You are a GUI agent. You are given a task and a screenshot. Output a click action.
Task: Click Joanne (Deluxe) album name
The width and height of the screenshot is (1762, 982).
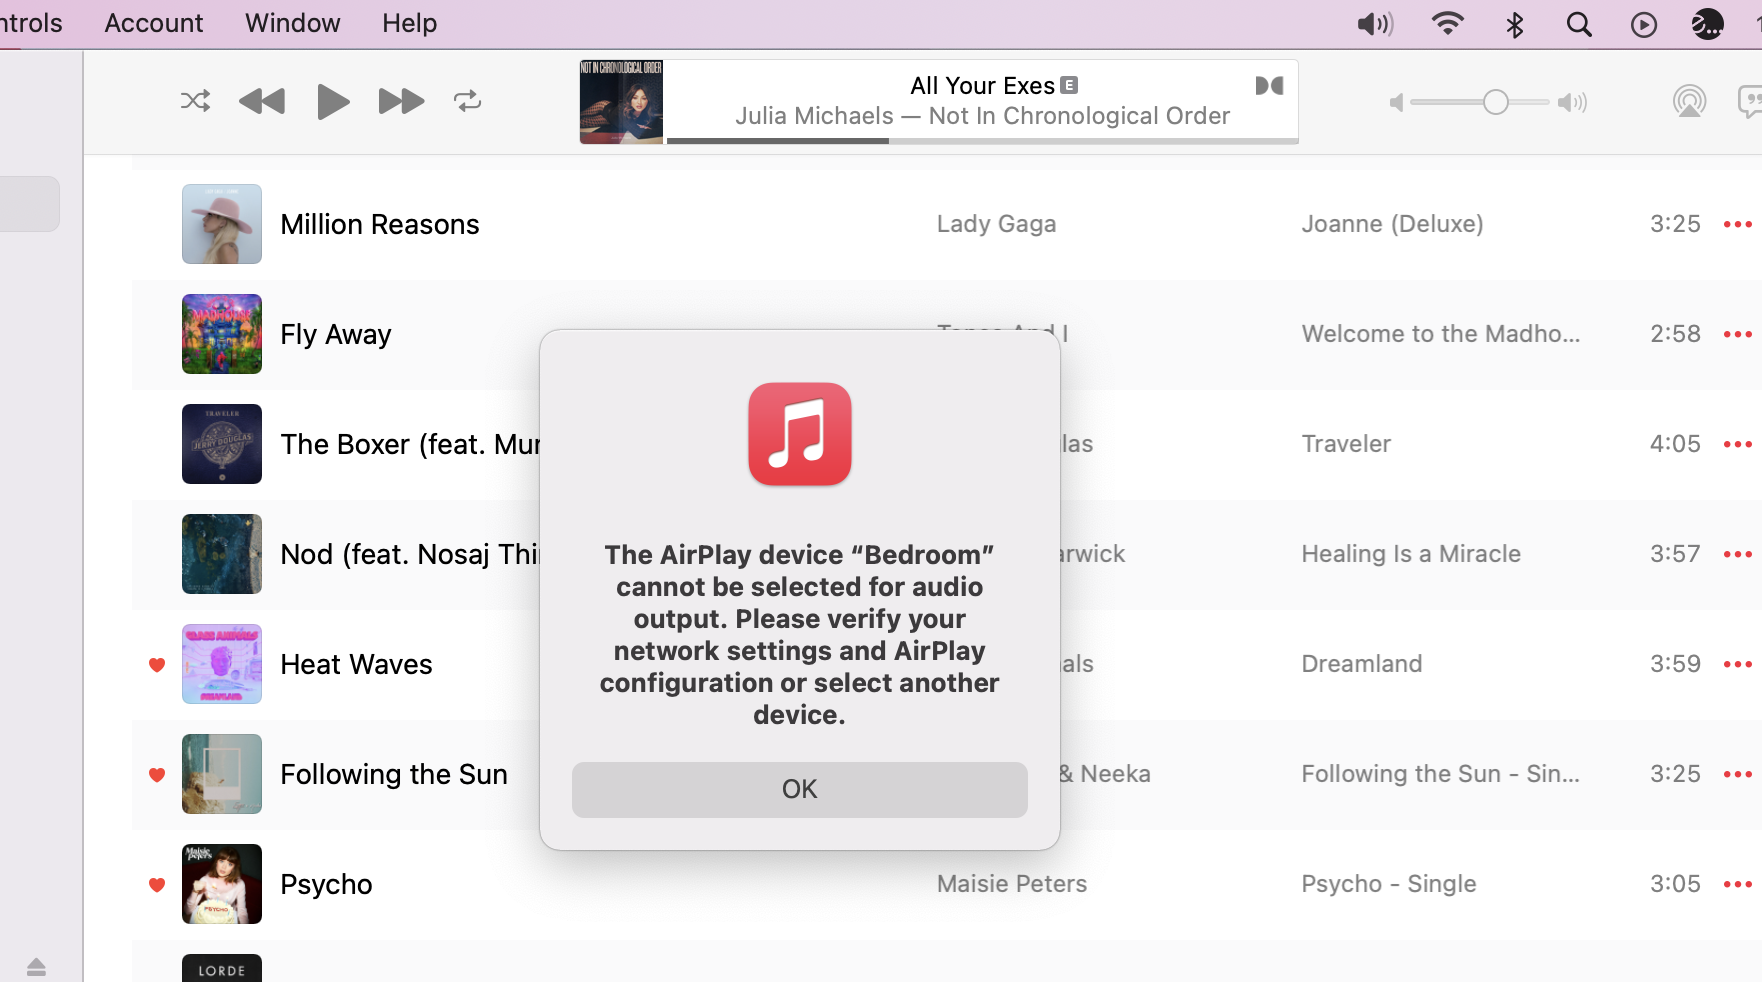[1392, 224]
